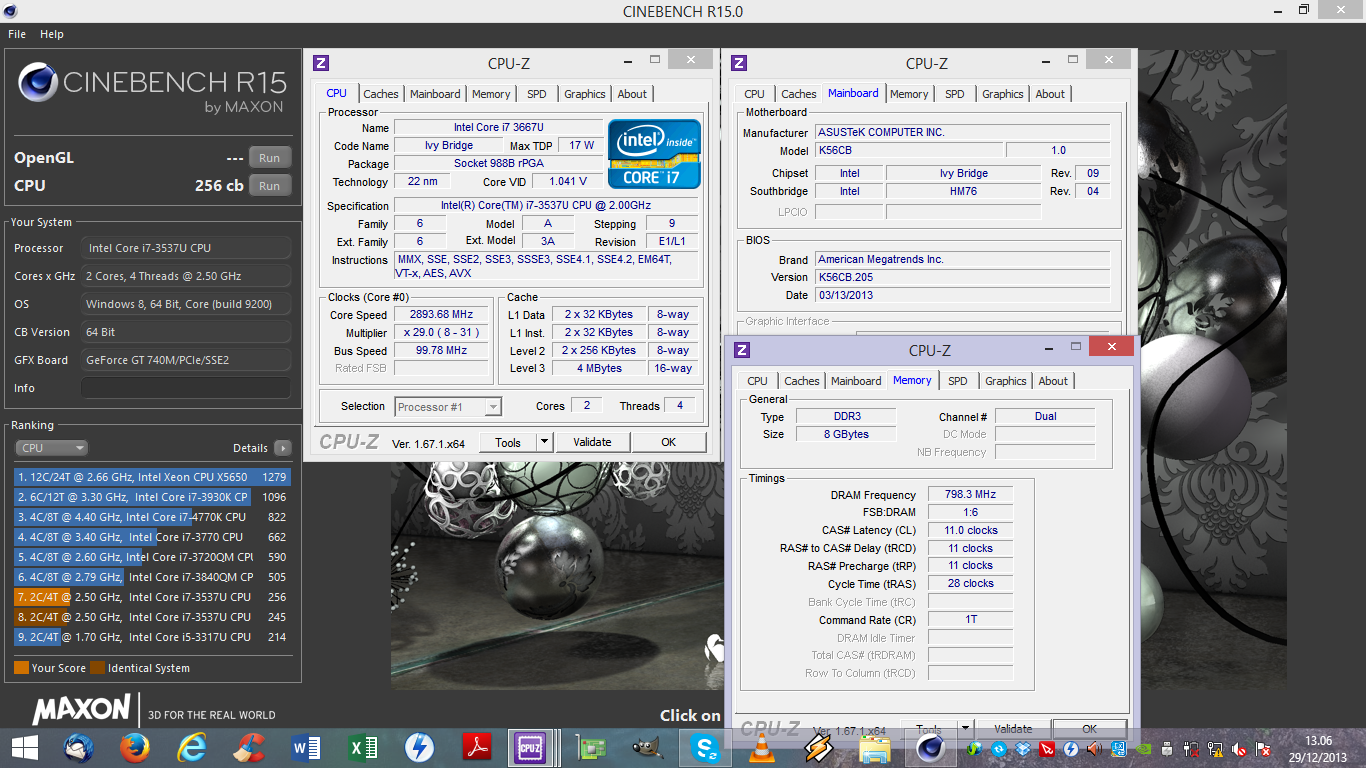The image size is (1366, 768).
Task: Select ranking row Core i5-3317U
Action: click(153, 637)
